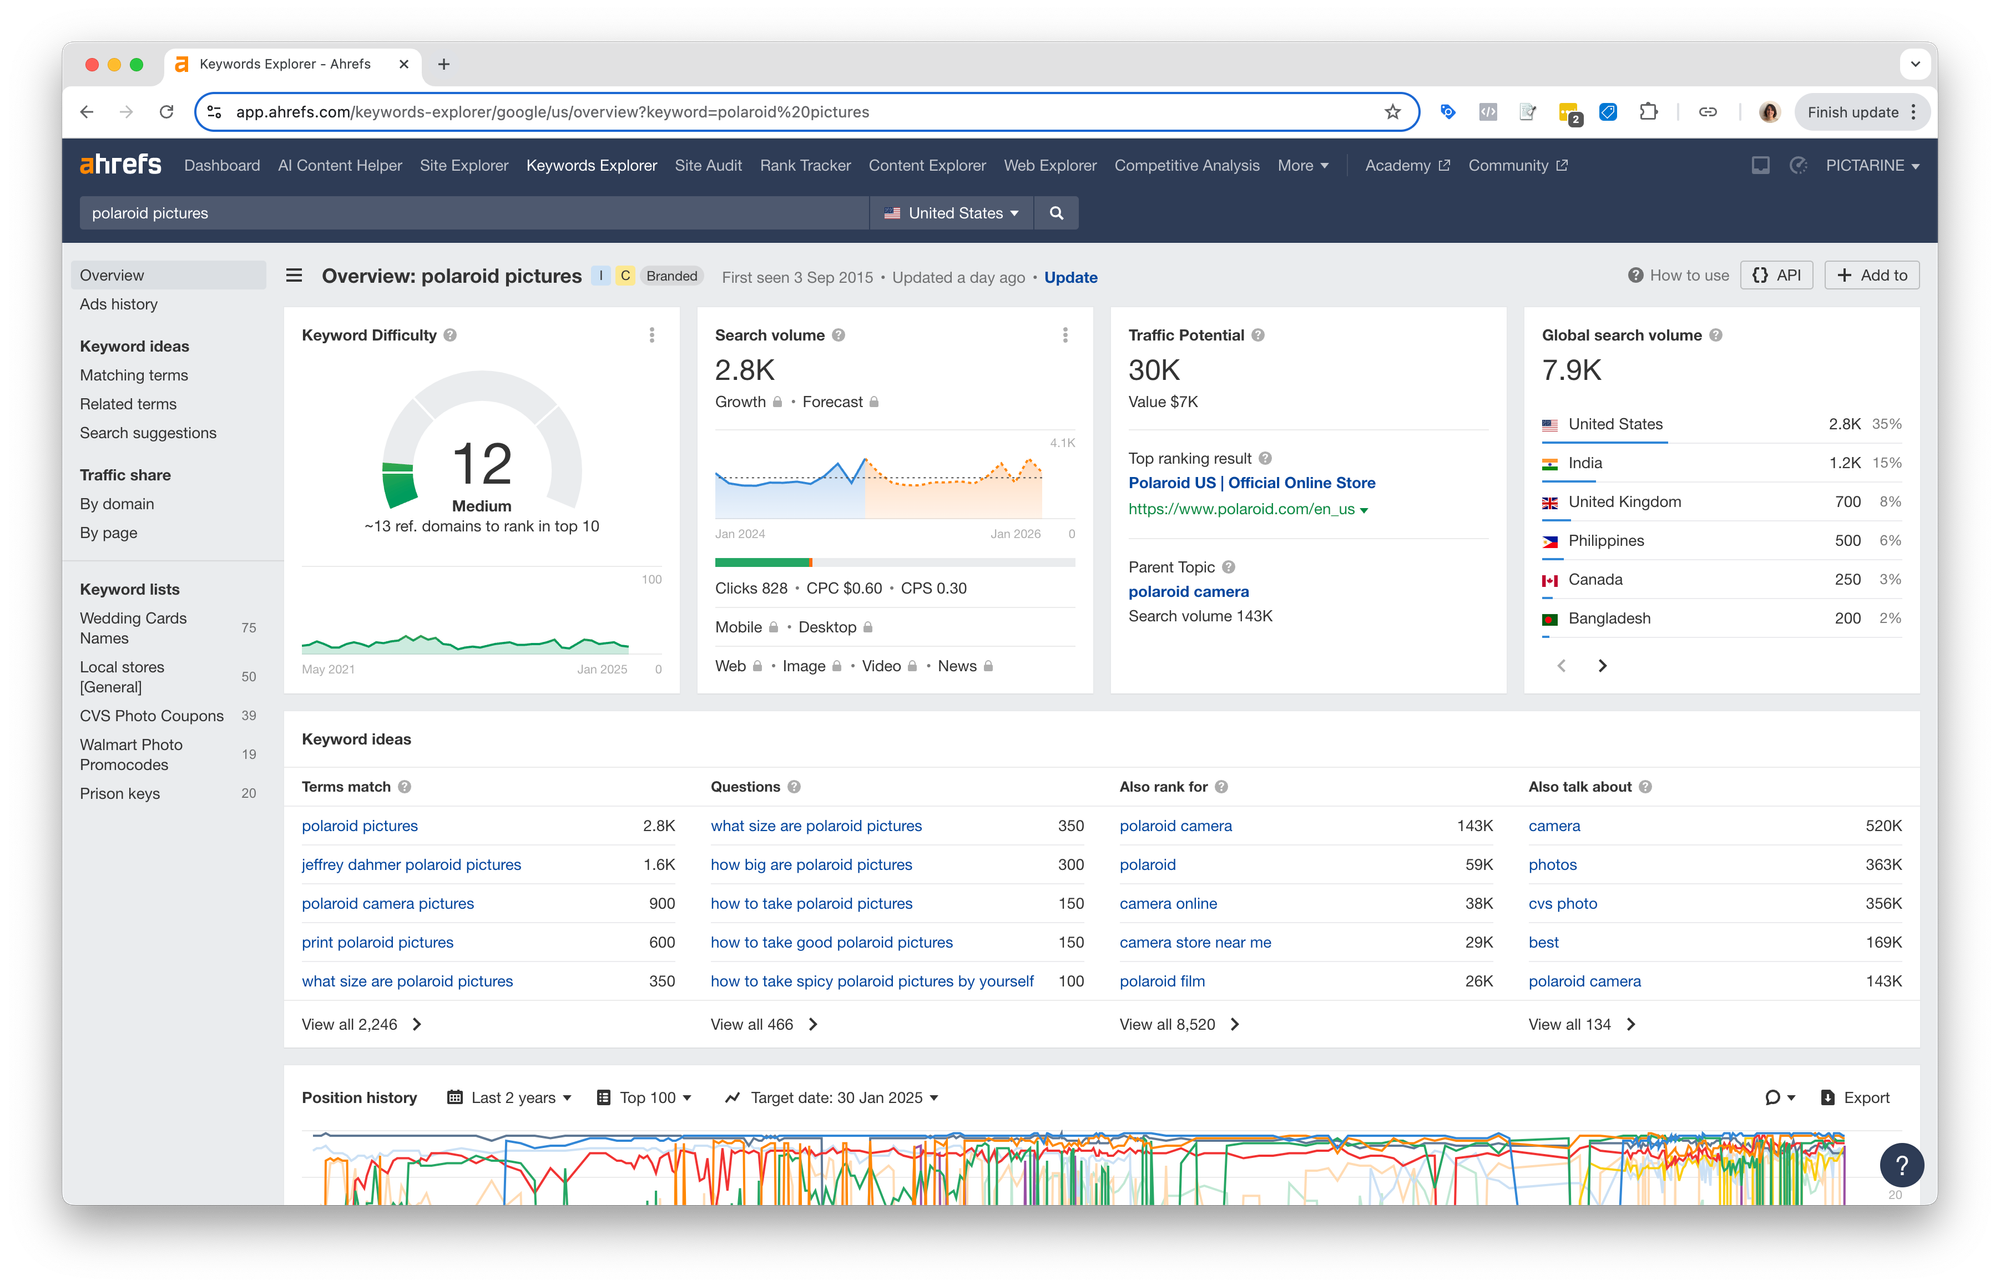
Task: Open Keyword Difficulty card options menu
Action: 652,335
